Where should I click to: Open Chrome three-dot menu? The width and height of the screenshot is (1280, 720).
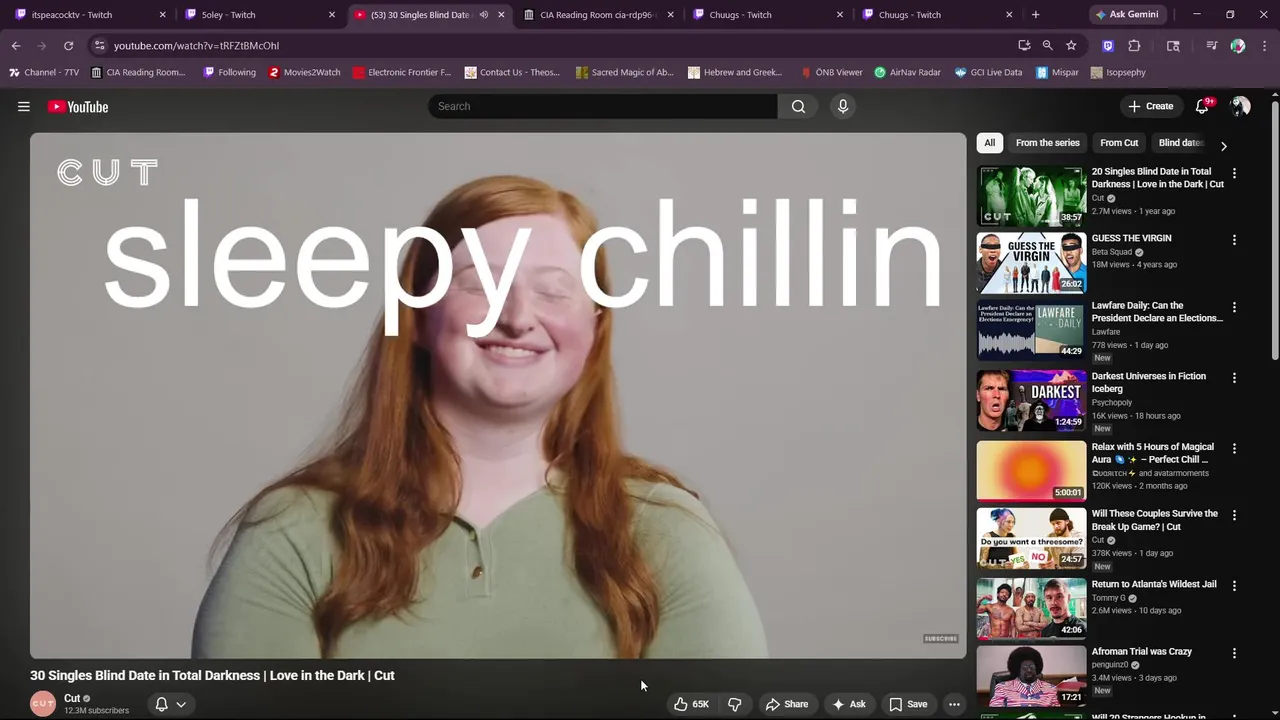[1263, 45]
